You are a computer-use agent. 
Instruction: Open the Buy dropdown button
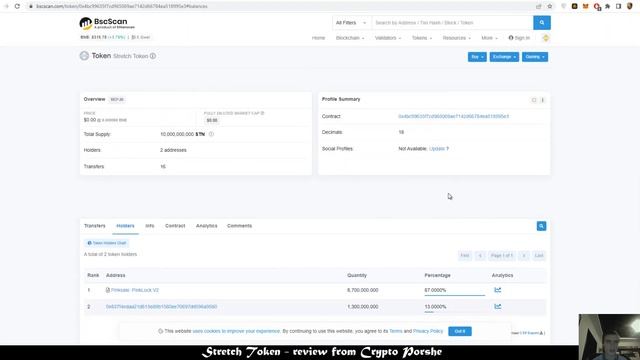pos(477,57)
